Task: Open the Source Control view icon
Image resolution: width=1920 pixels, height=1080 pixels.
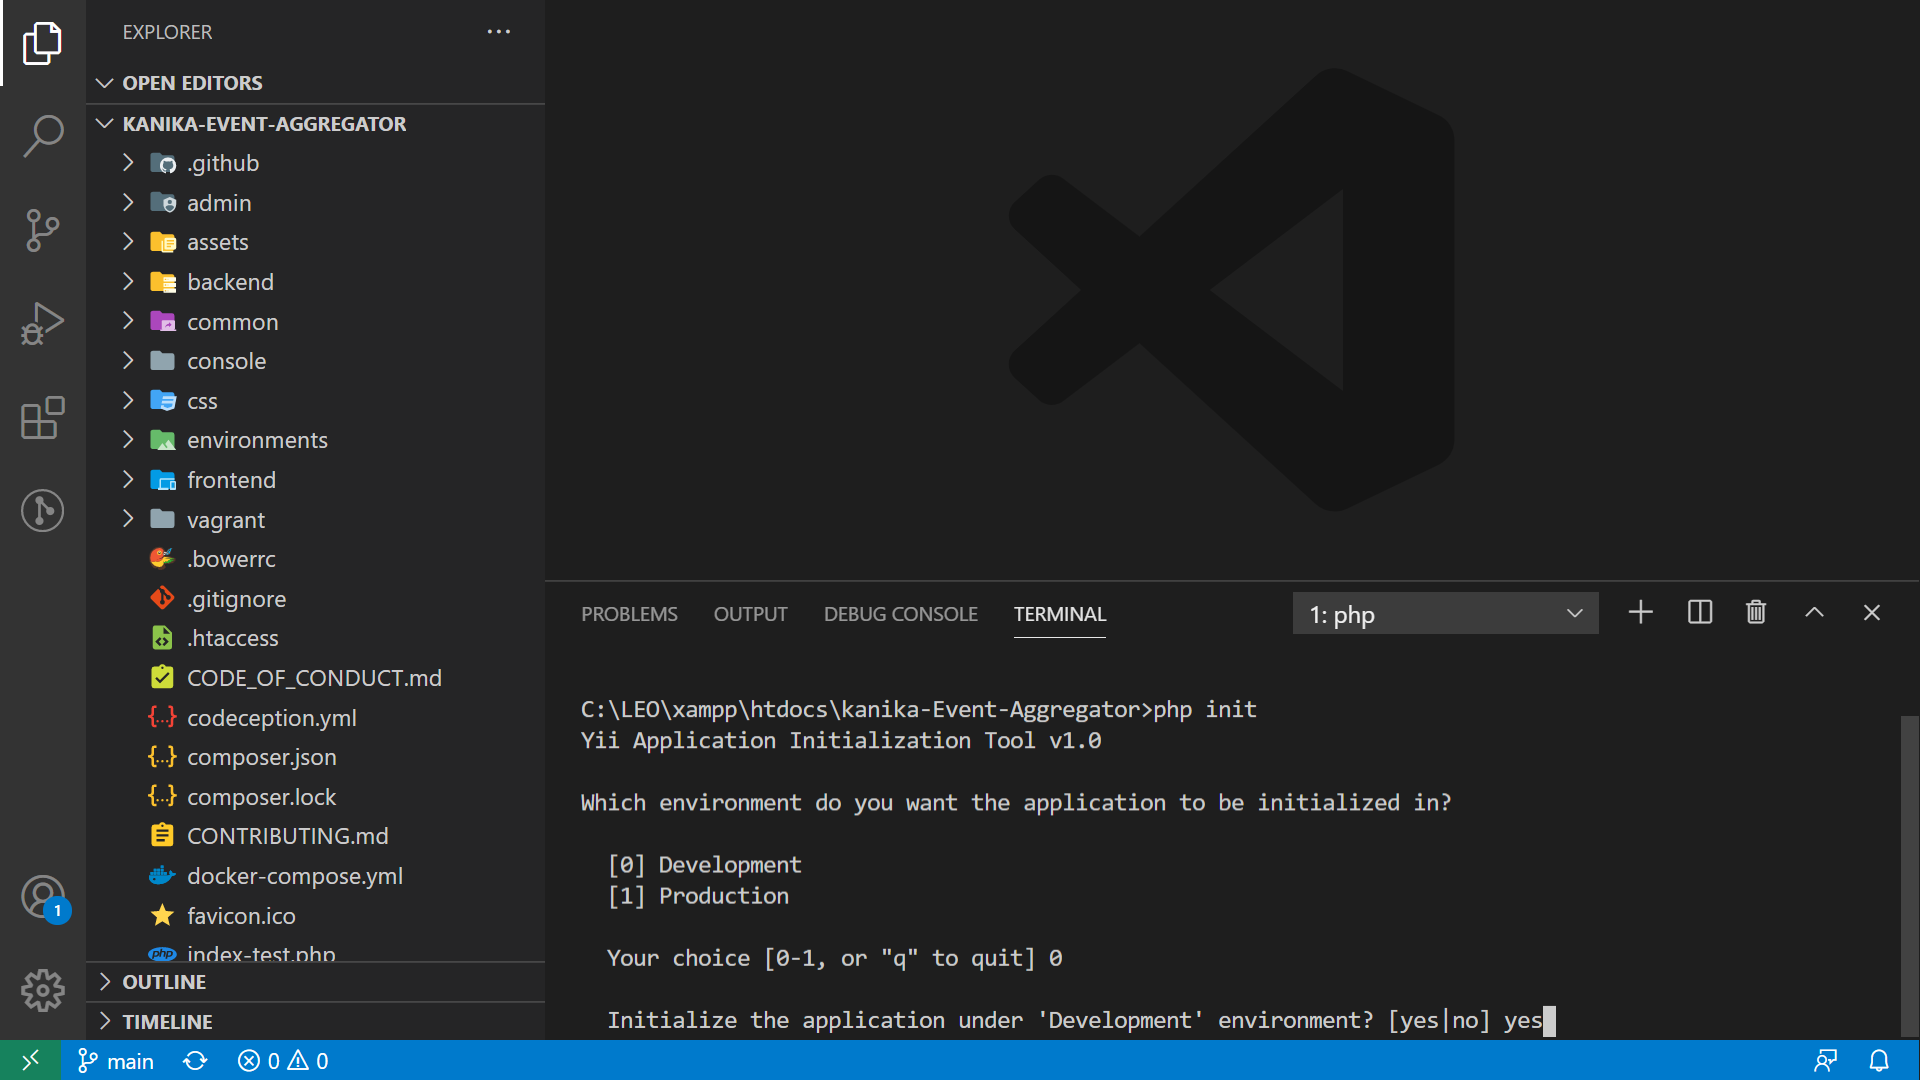Action: [42, 231]
